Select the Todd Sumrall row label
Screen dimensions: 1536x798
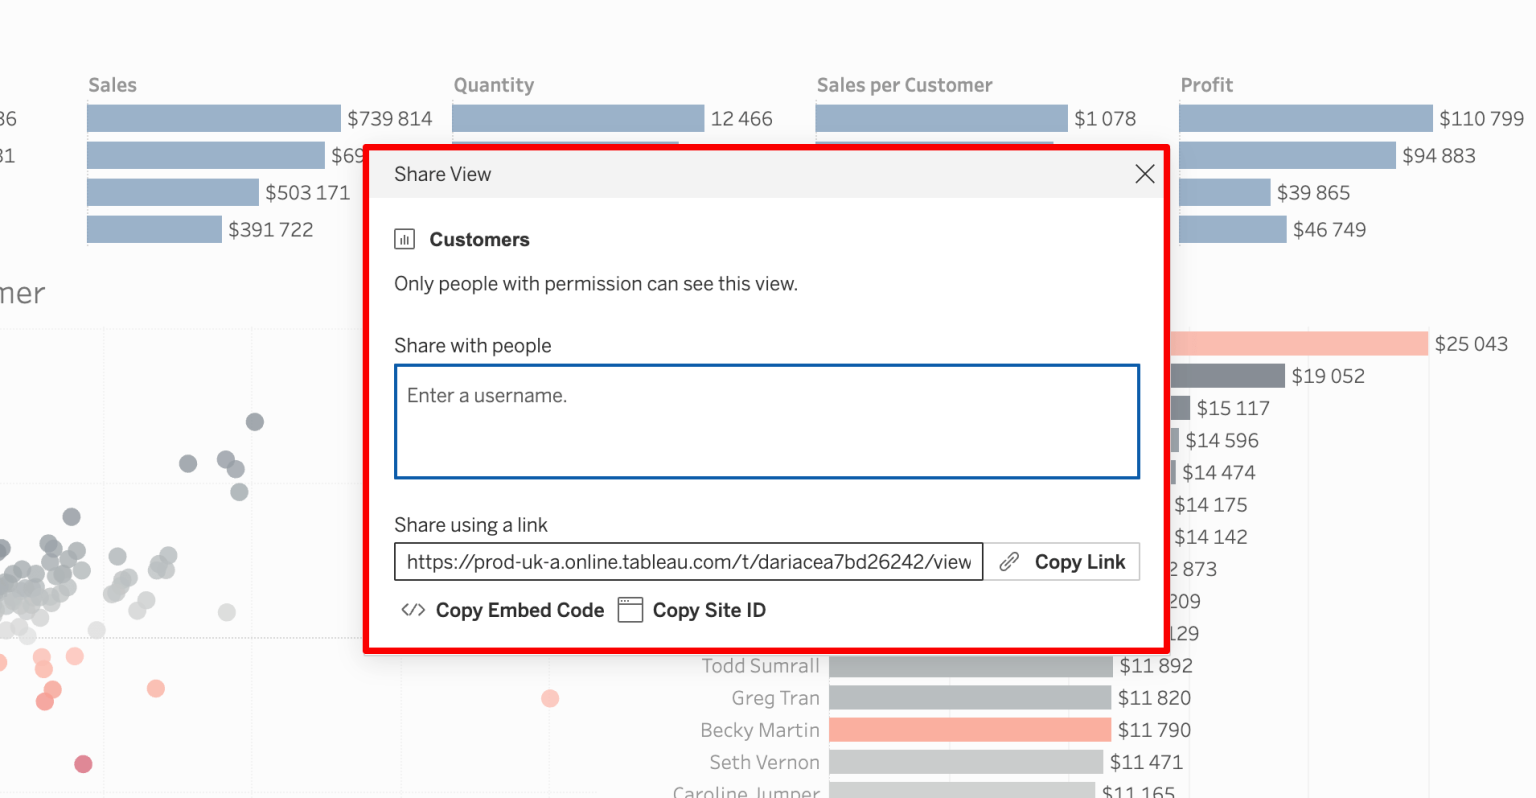(x=760, y=665)
